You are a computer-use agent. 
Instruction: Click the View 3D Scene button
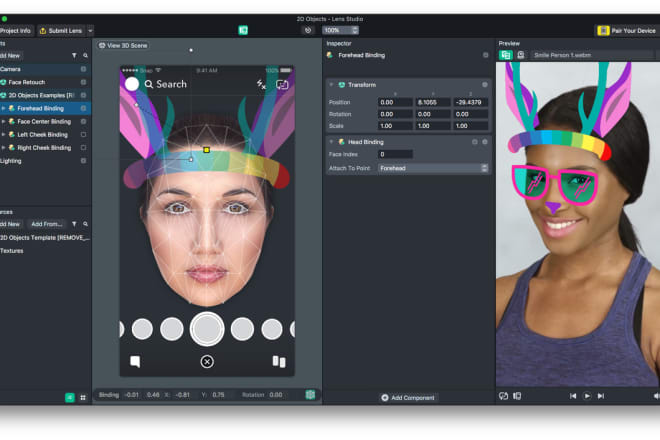pyautogui.click(x=123, y=45)
